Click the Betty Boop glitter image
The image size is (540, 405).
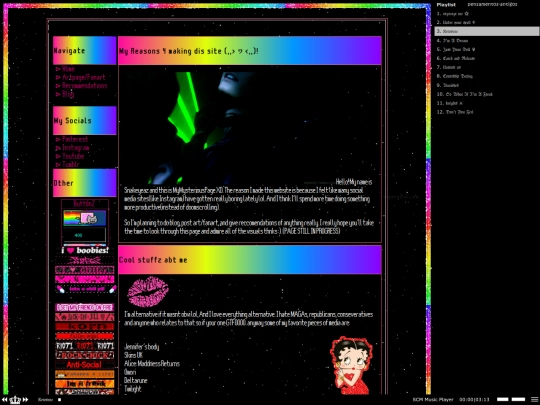pos(352,366)
